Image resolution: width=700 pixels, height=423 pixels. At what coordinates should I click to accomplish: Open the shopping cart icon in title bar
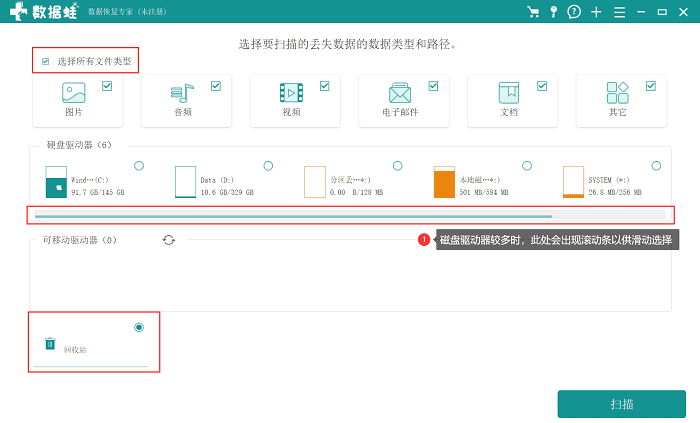click(533, 12)
